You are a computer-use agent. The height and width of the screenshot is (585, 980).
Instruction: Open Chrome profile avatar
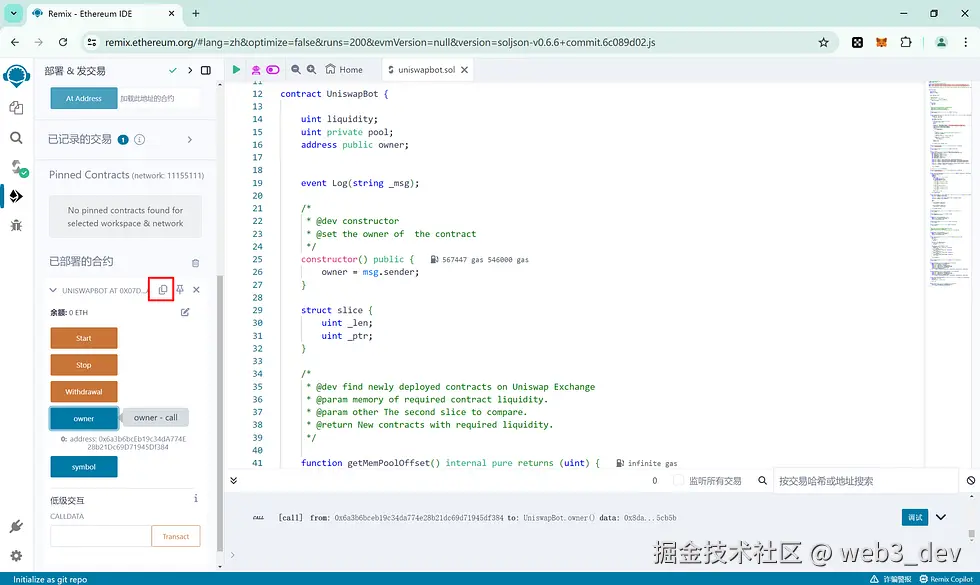point(941,42)
